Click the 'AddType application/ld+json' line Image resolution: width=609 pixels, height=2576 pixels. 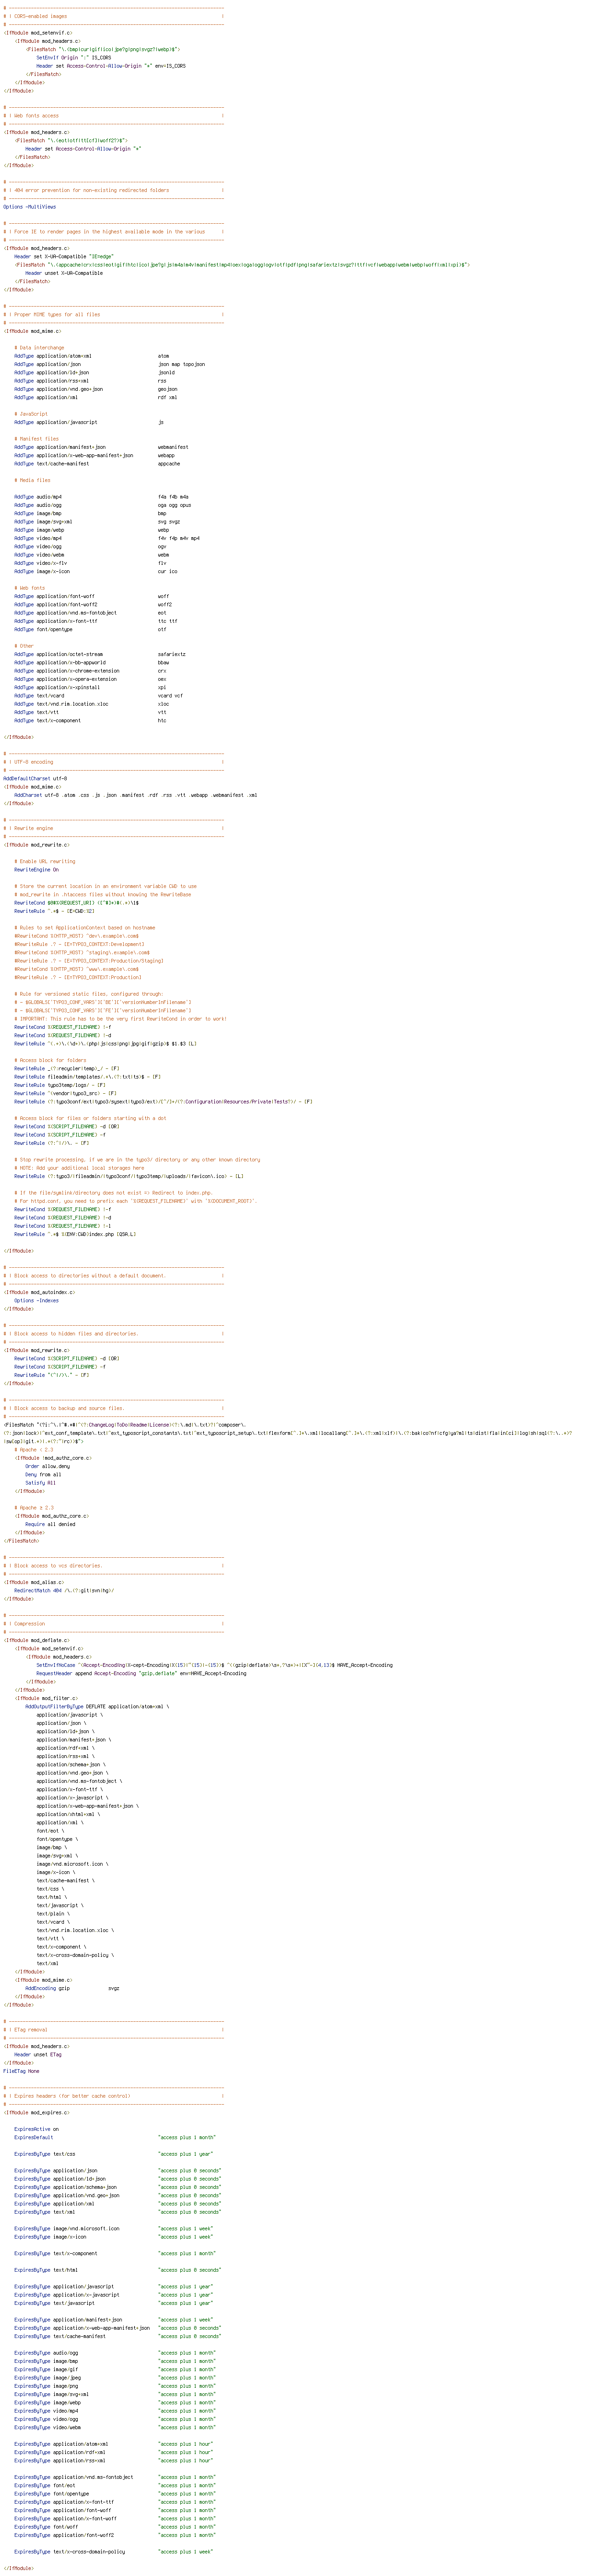[95, 372]
